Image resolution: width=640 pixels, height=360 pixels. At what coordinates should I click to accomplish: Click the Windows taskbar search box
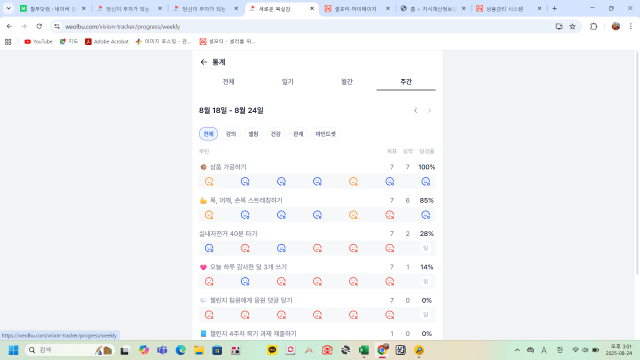[69, 350]
